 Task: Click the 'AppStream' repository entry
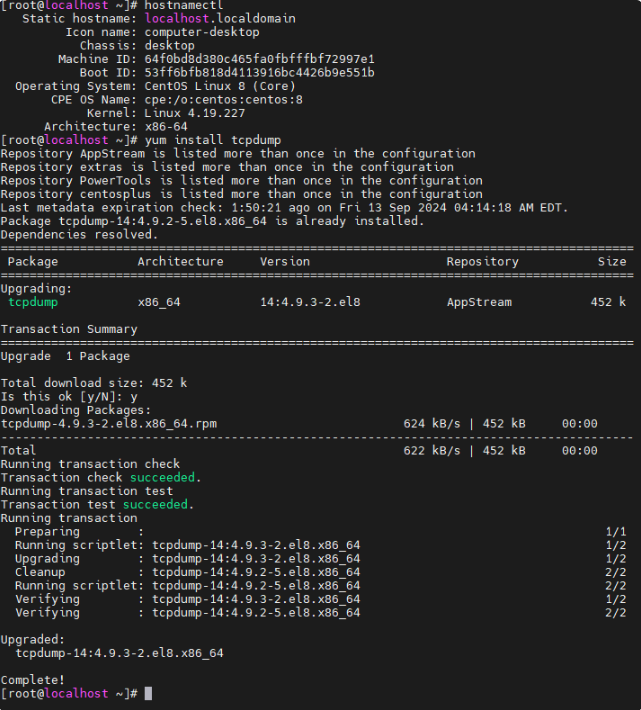coord(479,302)
